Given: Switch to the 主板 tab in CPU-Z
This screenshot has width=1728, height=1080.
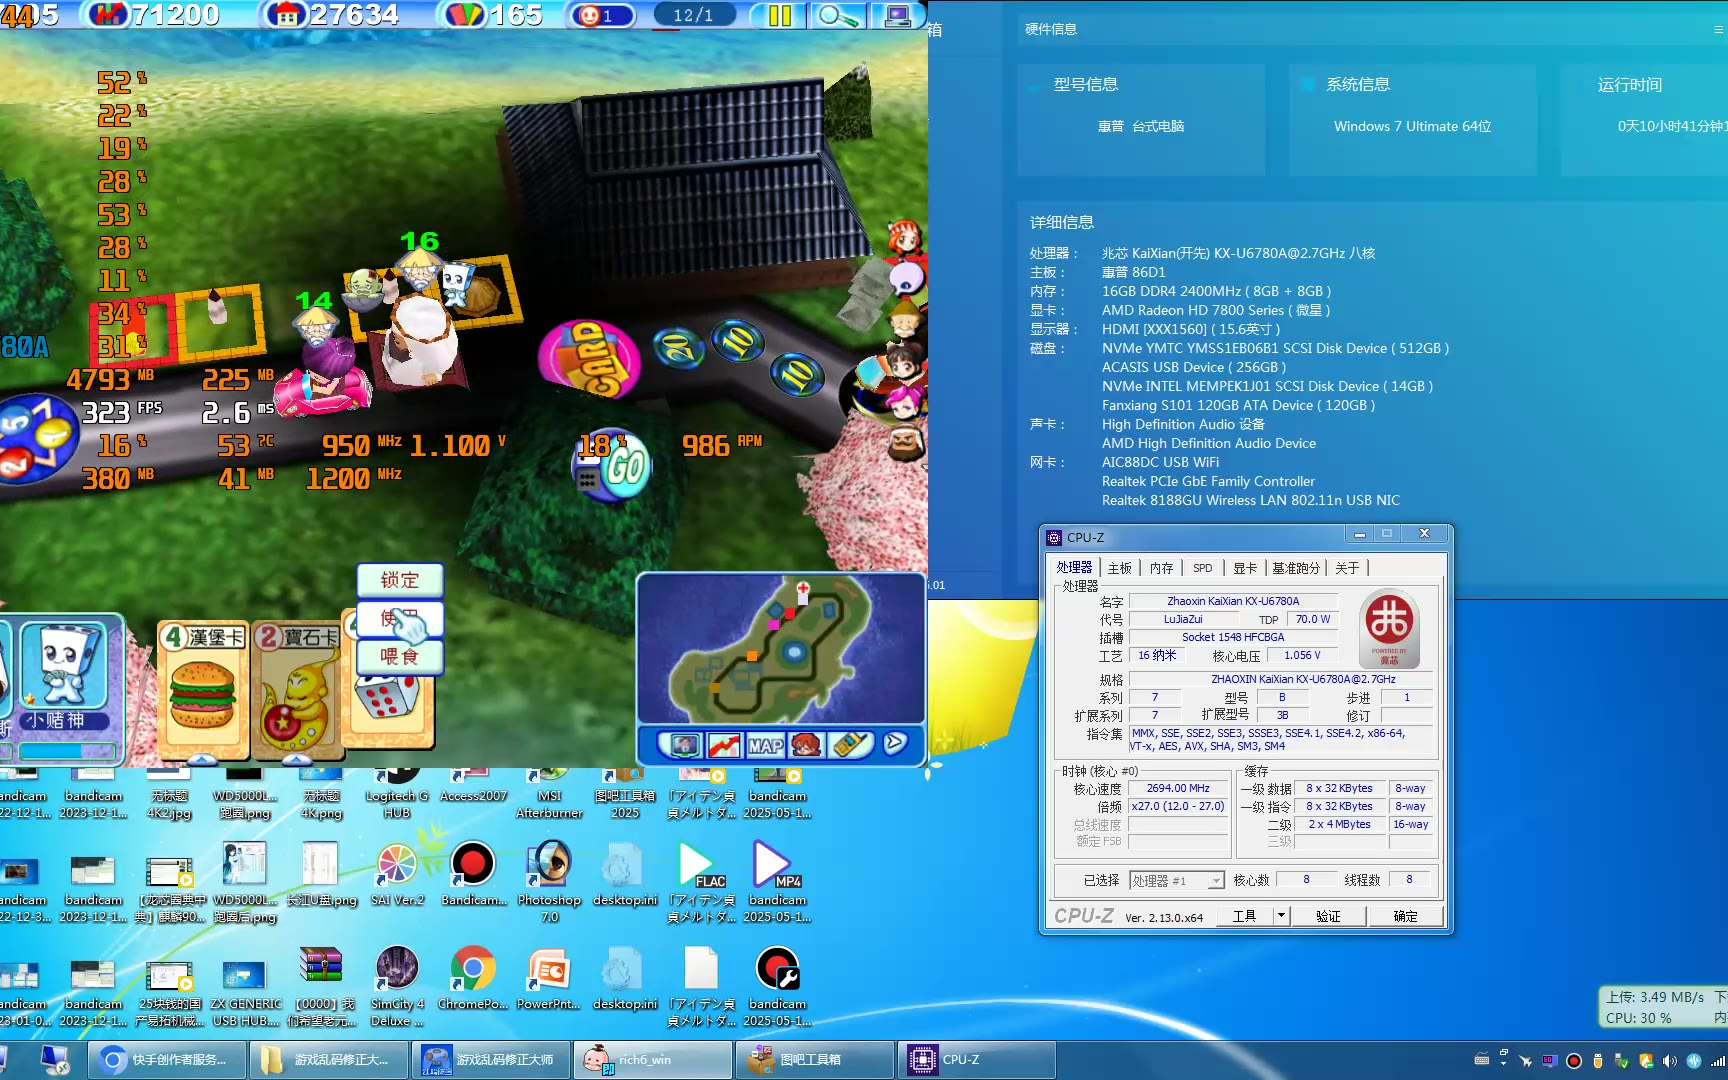Looking at the screenshot, I should click(x=1120, y=568).
